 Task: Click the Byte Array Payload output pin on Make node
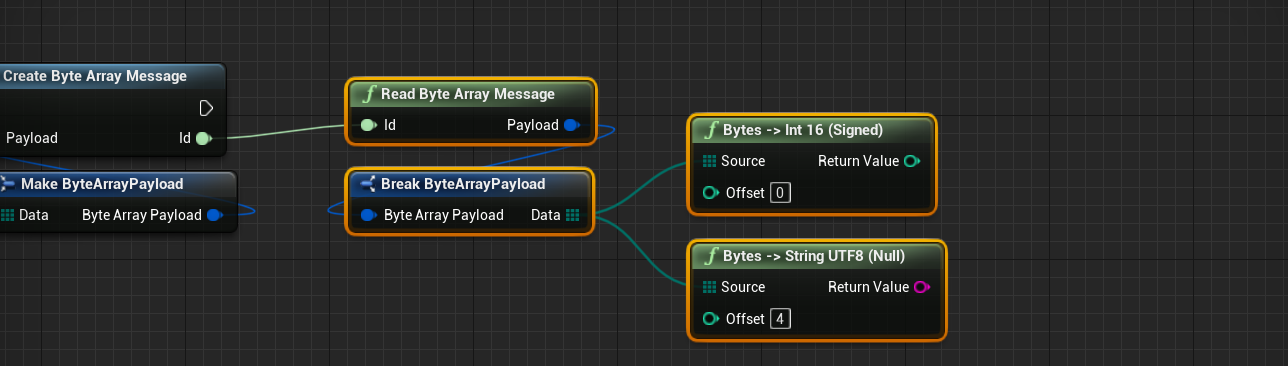pyautogui.click(x=214, y=215)
